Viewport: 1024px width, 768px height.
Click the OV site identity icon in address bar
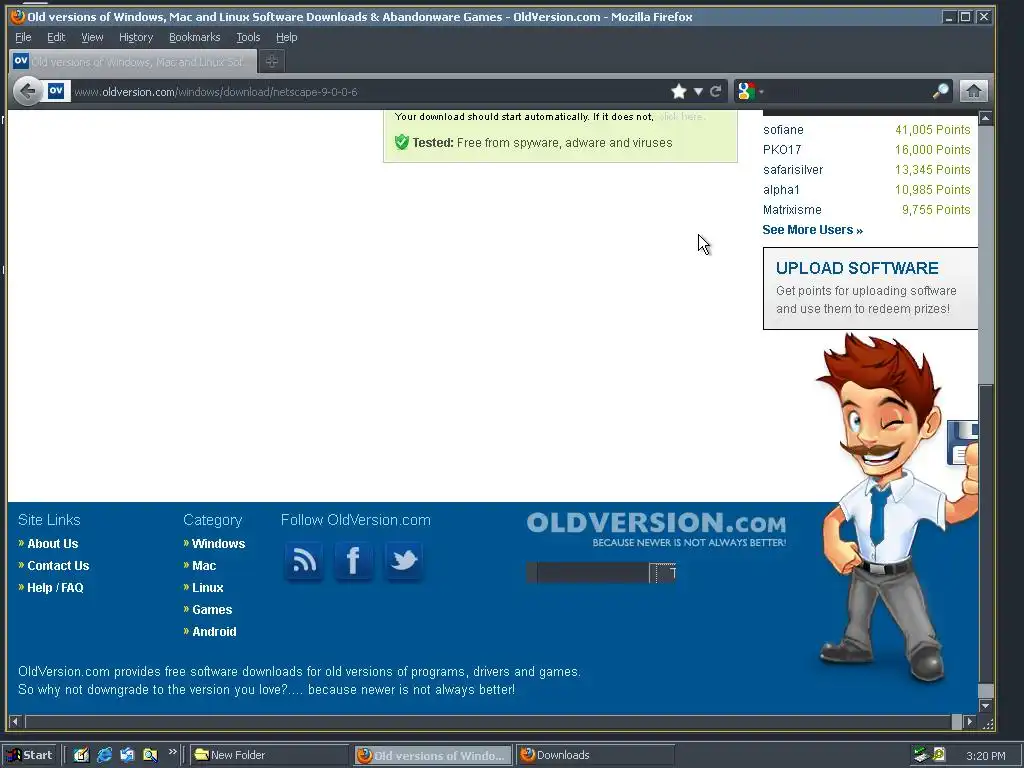(56, 91)
